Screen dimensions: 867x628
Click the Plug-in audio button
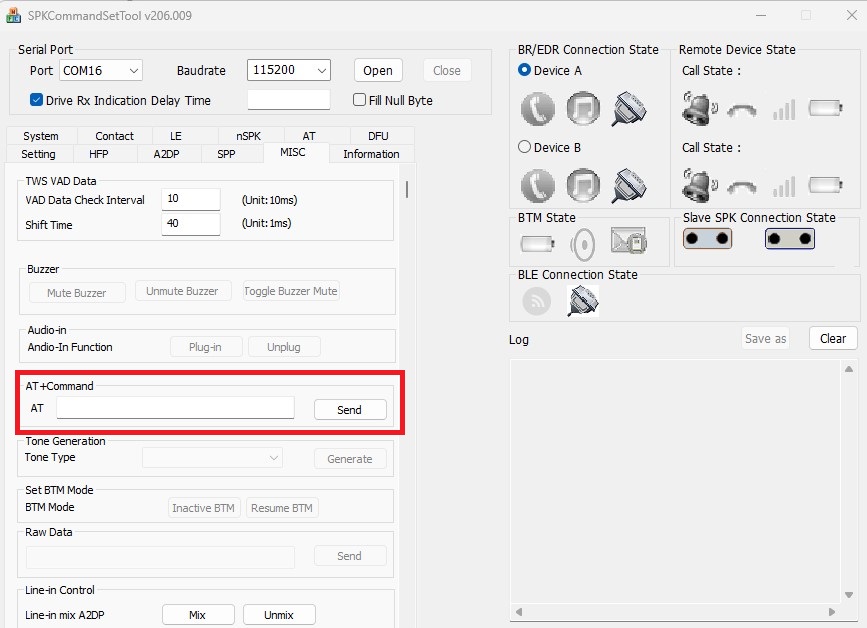(206, 347)
